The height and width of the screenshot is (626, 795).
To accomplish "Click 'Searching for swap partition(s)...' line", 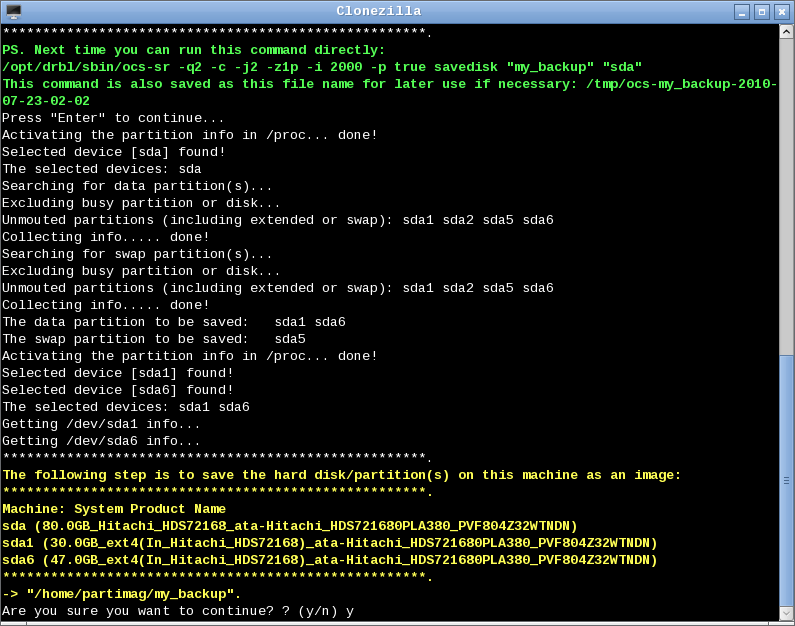I will click(x=137, y=254).
